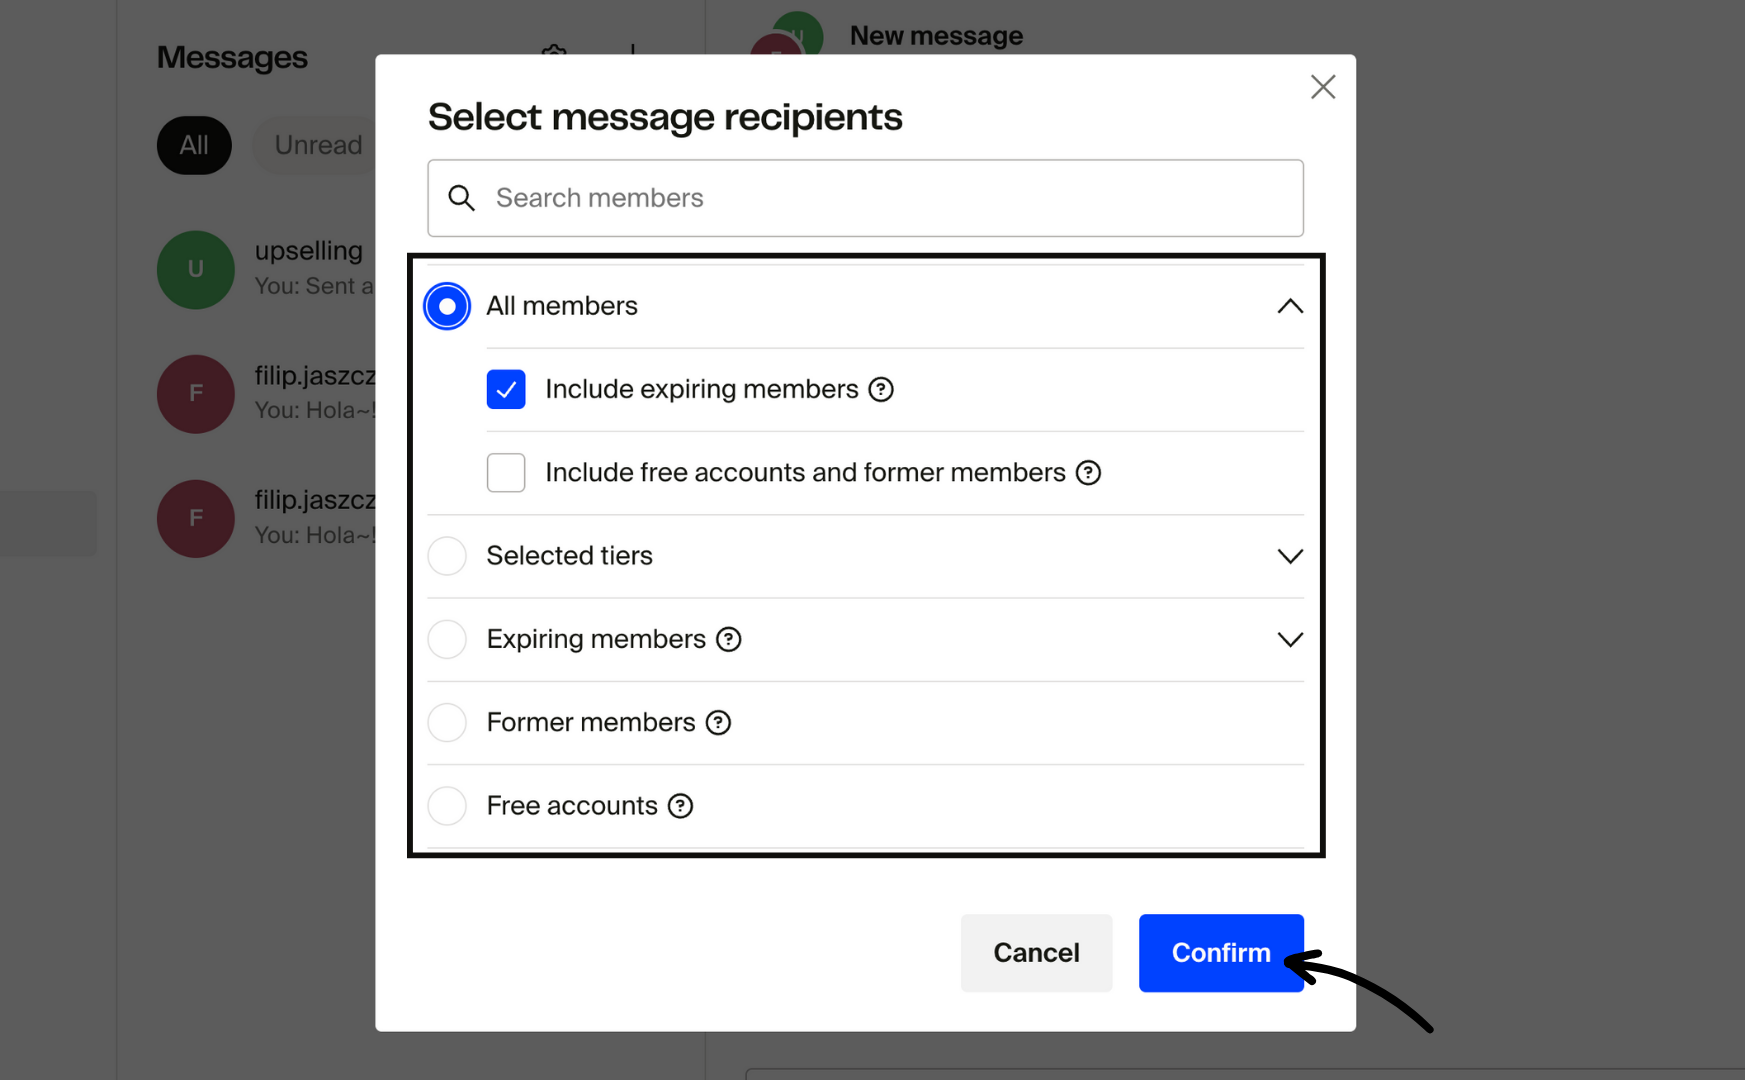Open help icon next to Free accounts
The image size is (1745, 1080).
click(x=680, y=805)
